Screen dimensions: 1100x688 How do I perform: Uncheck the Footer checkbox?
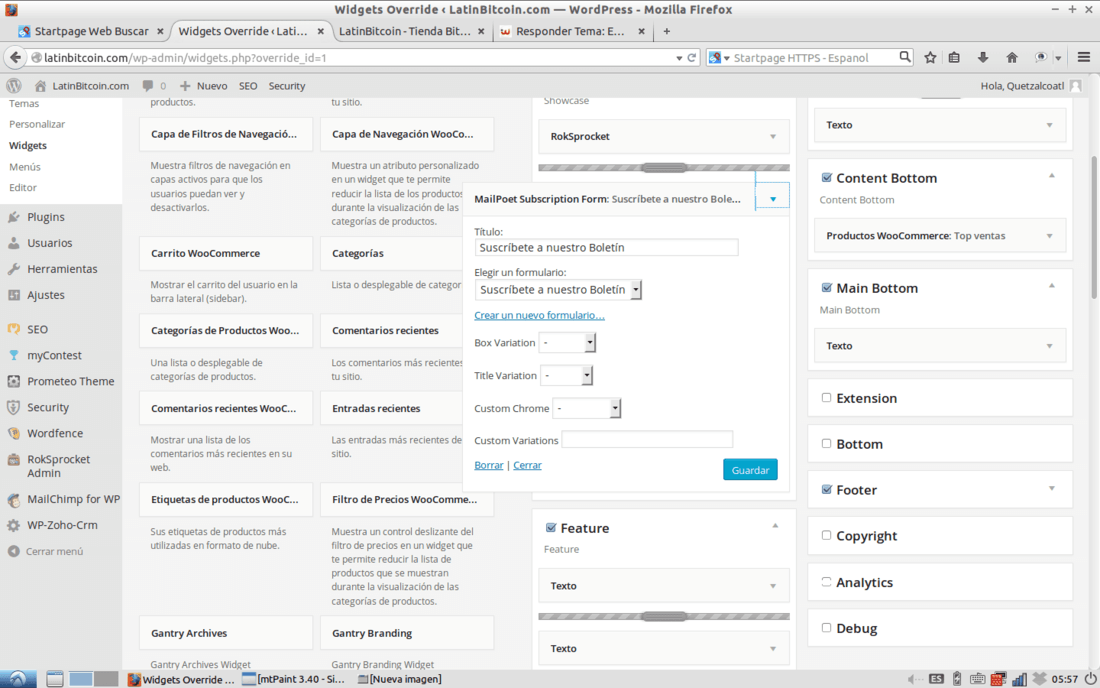(x=826, y=490)
